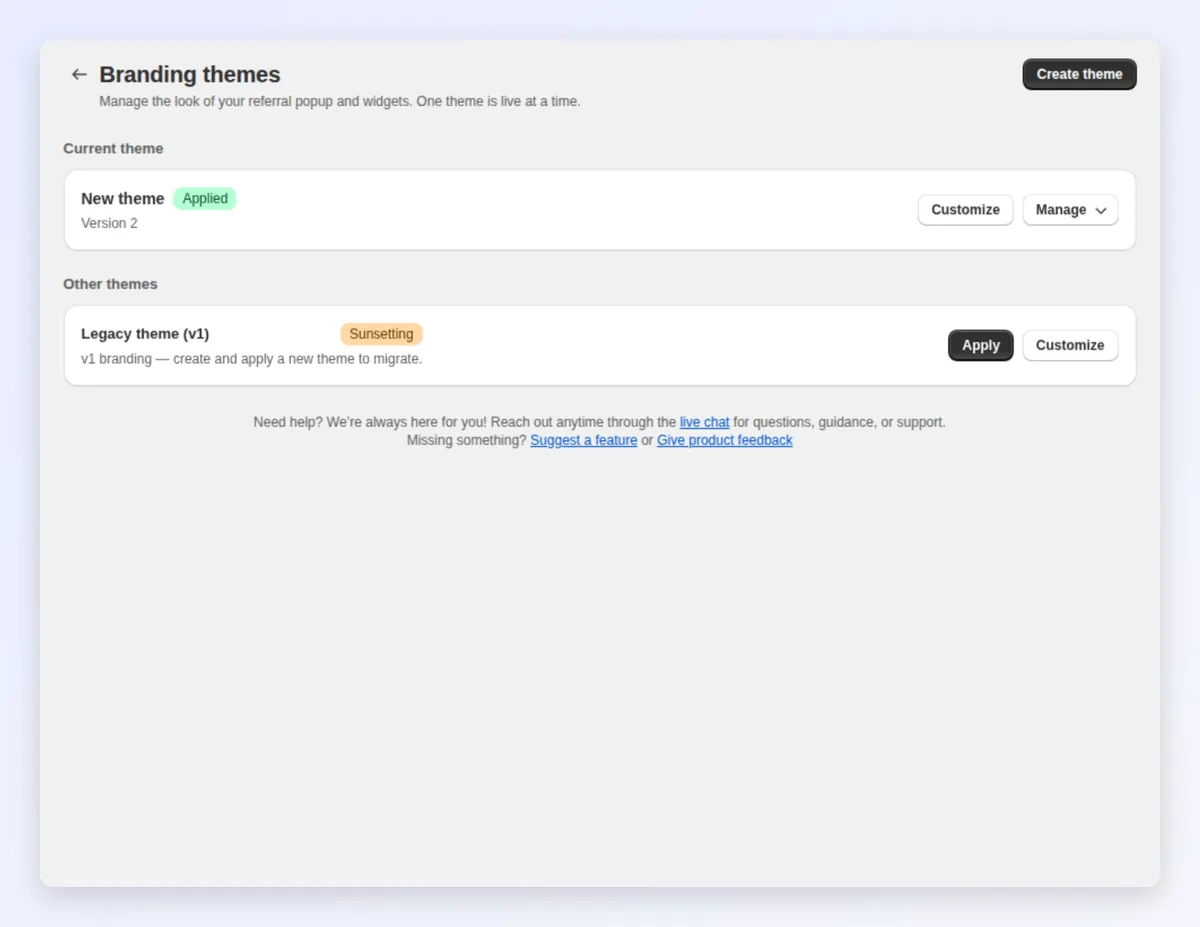1200x927 pixels.
Task: Follow the Suggest a feature link
Action: point(583,440)
